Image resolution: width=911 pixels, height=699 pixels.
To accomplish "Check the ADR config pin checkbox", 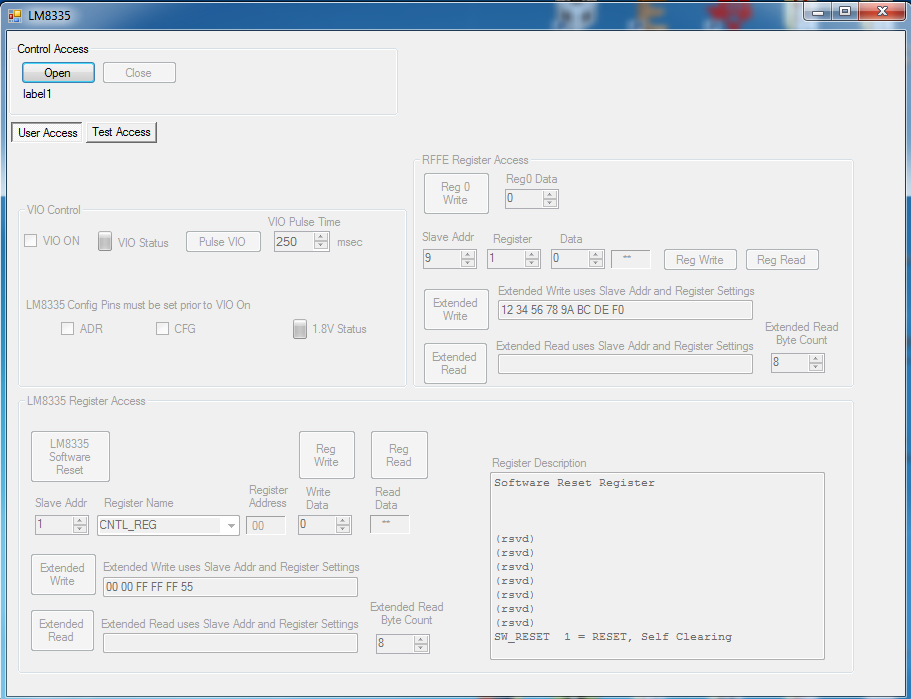I will pyautogui.click(x=67, y=329).
